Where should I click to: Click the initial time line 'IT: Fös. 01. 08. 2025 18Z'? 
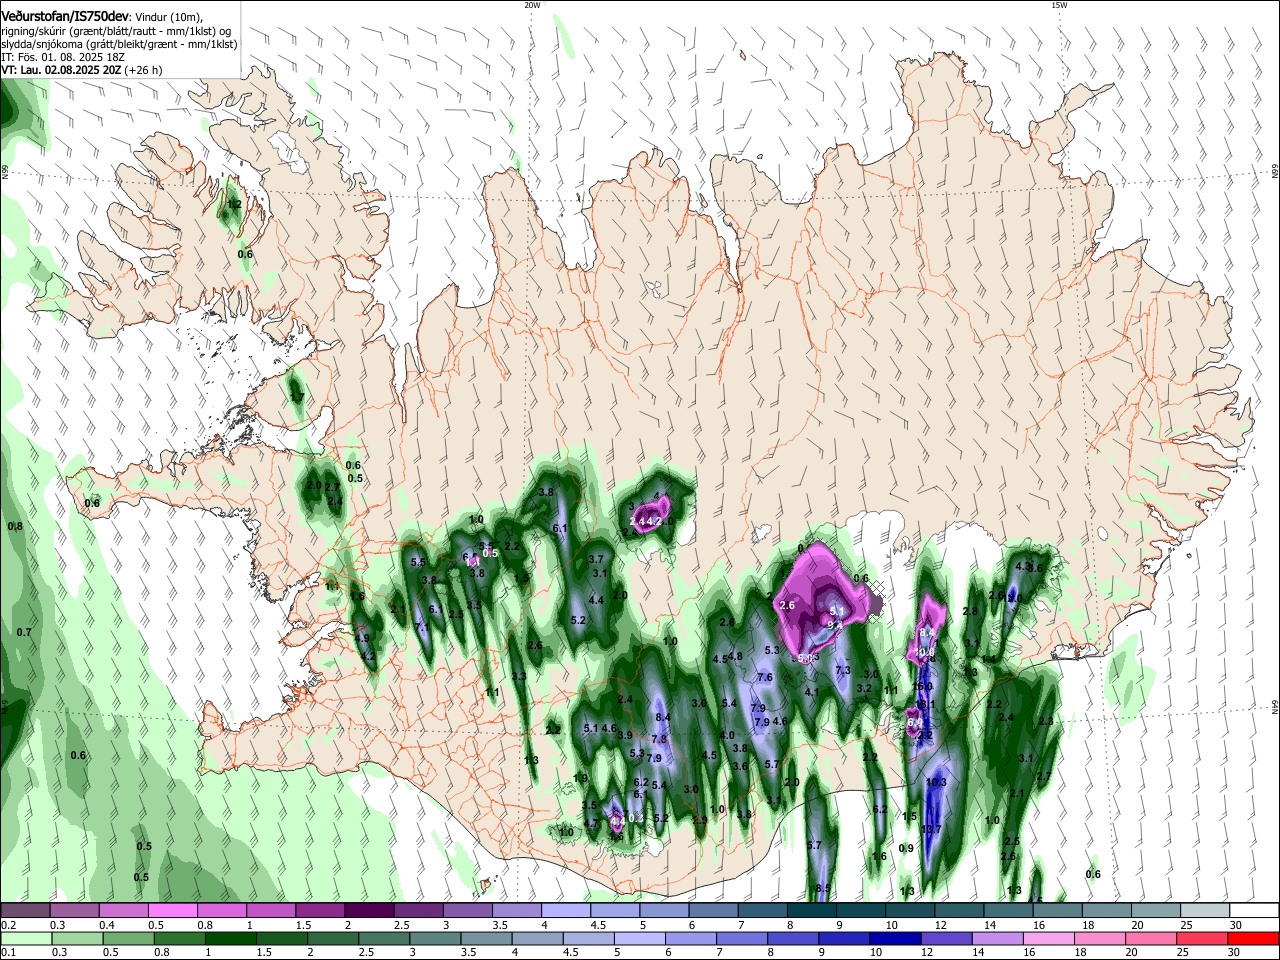pos(62,58)
